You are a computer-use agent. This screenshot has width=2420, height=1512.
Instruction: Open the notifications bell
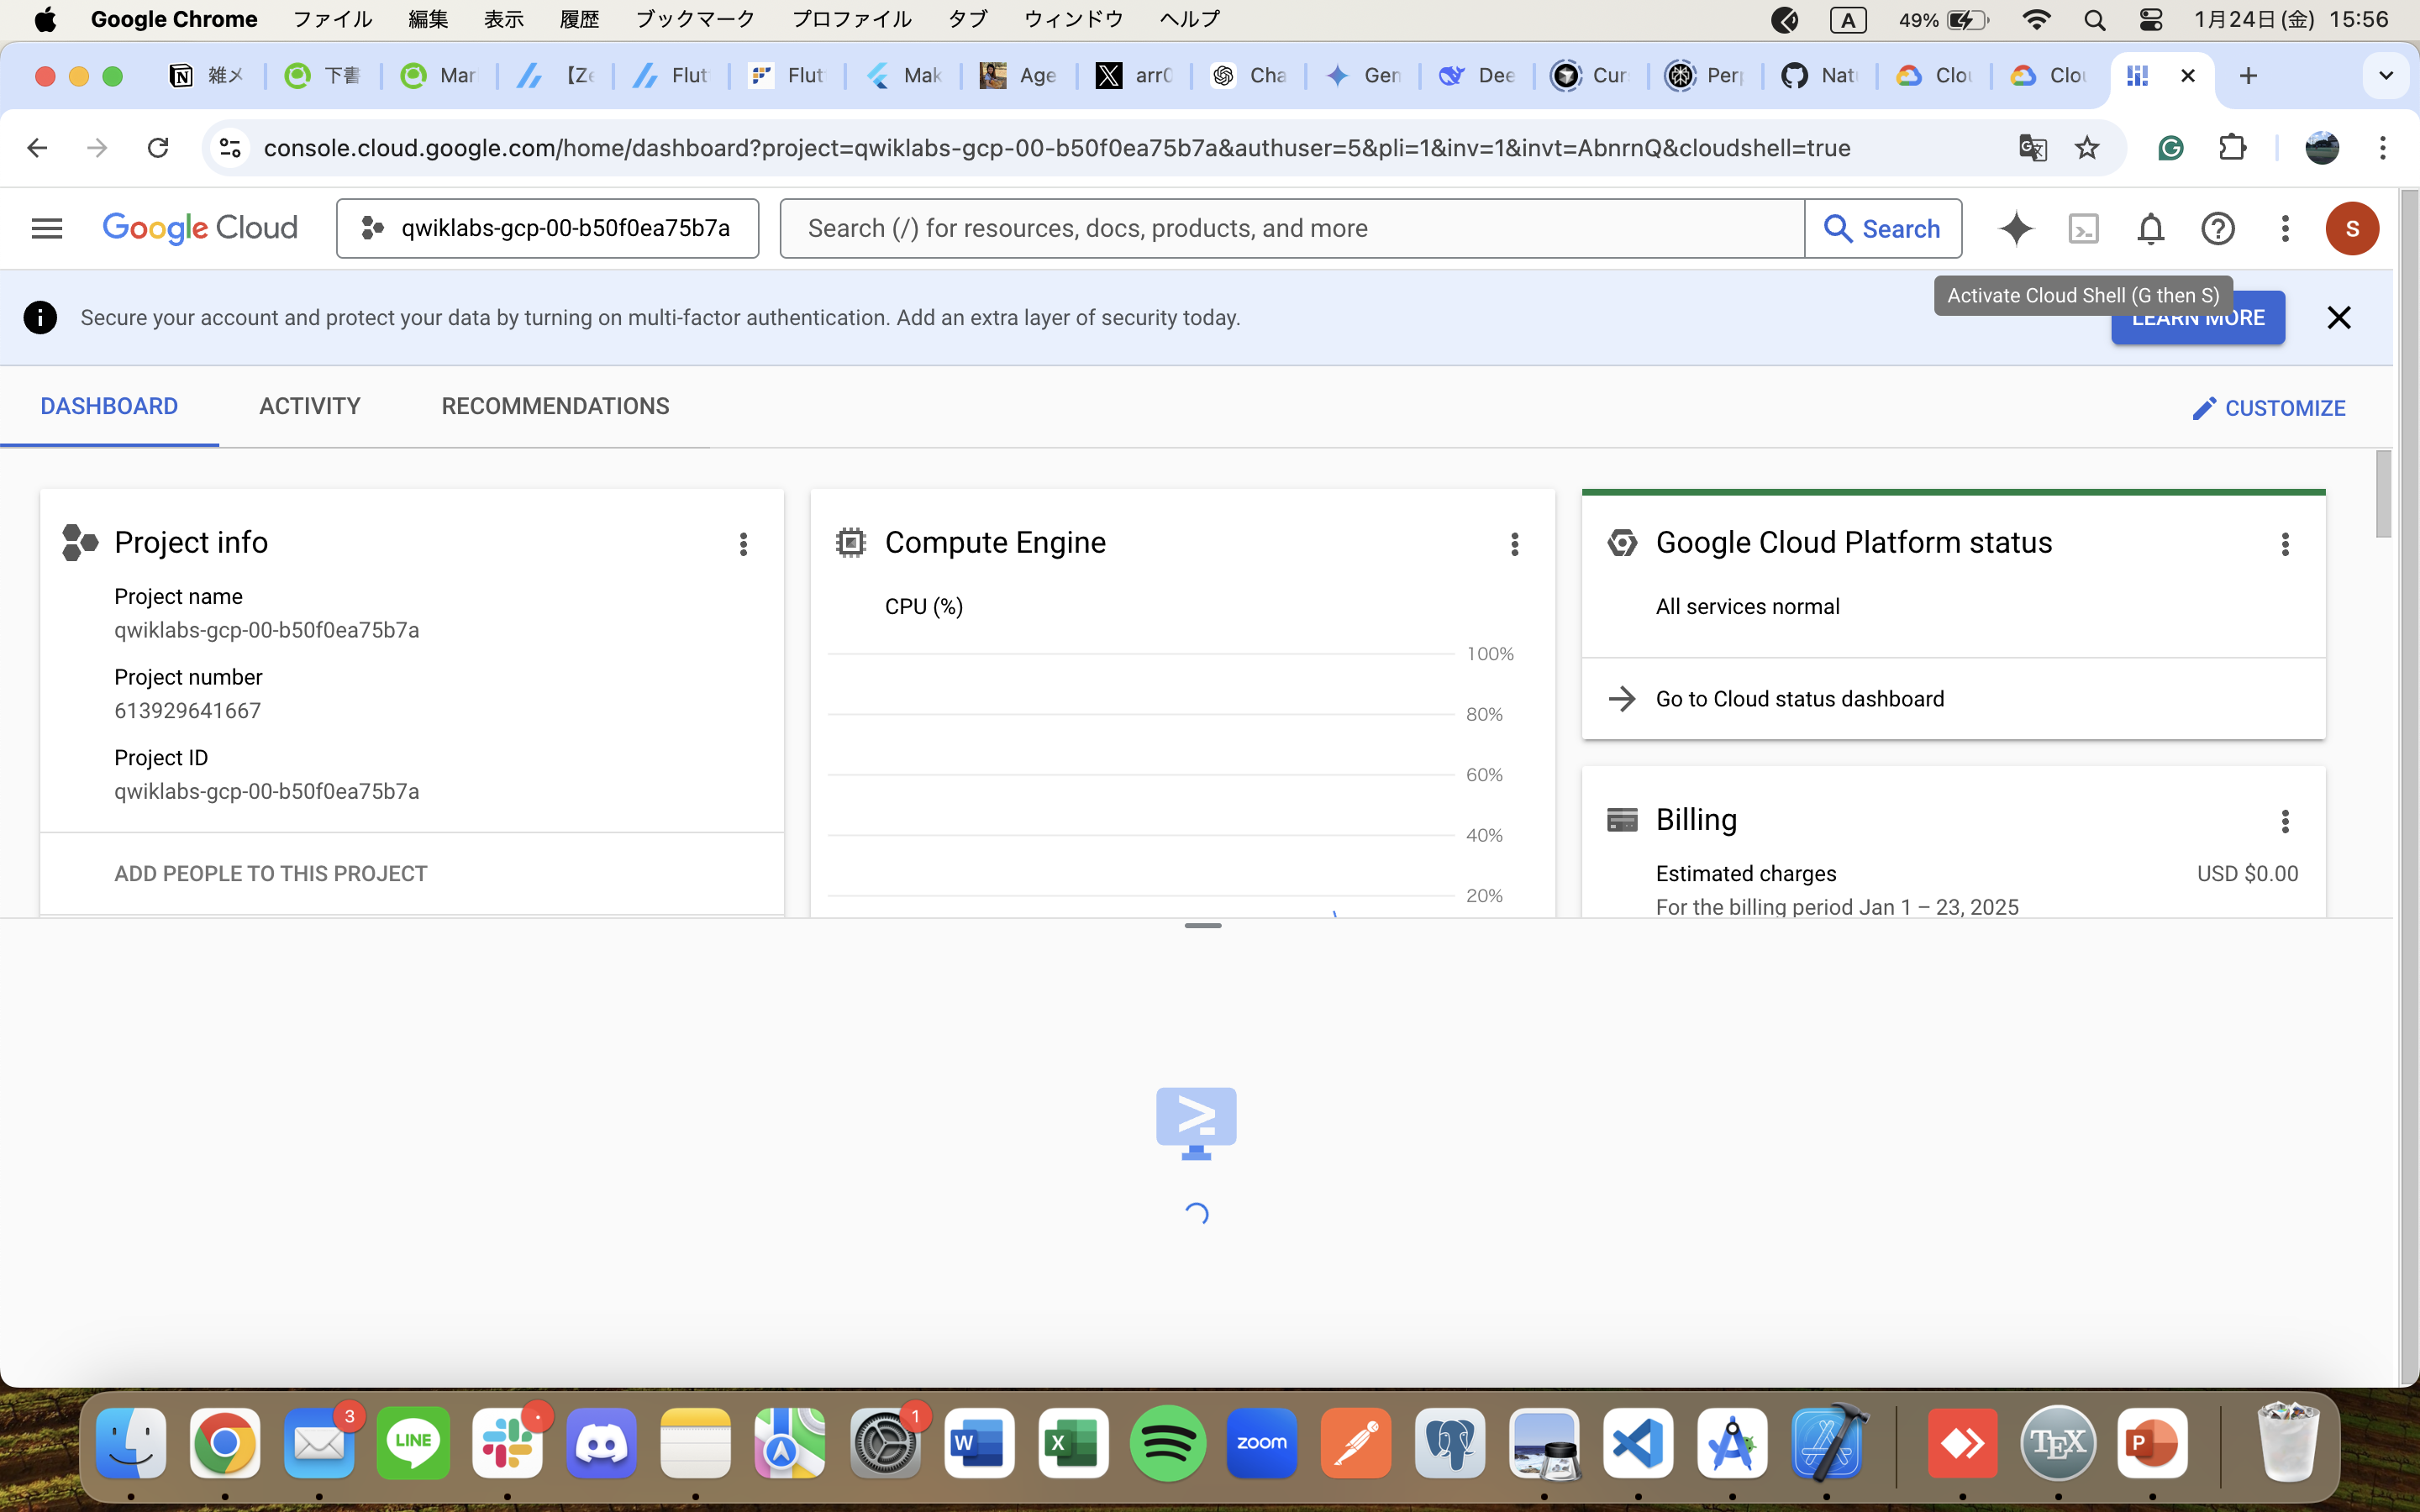2150,228
